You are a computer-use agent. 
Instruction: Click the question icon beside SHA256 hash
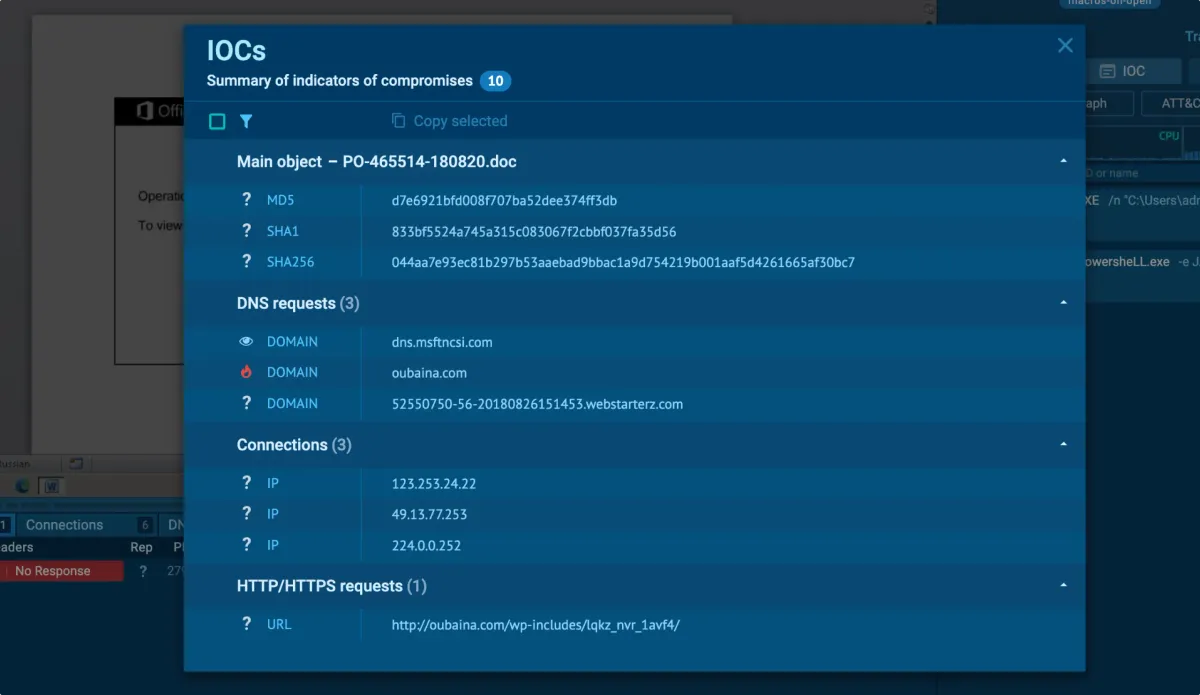point(246,262)
